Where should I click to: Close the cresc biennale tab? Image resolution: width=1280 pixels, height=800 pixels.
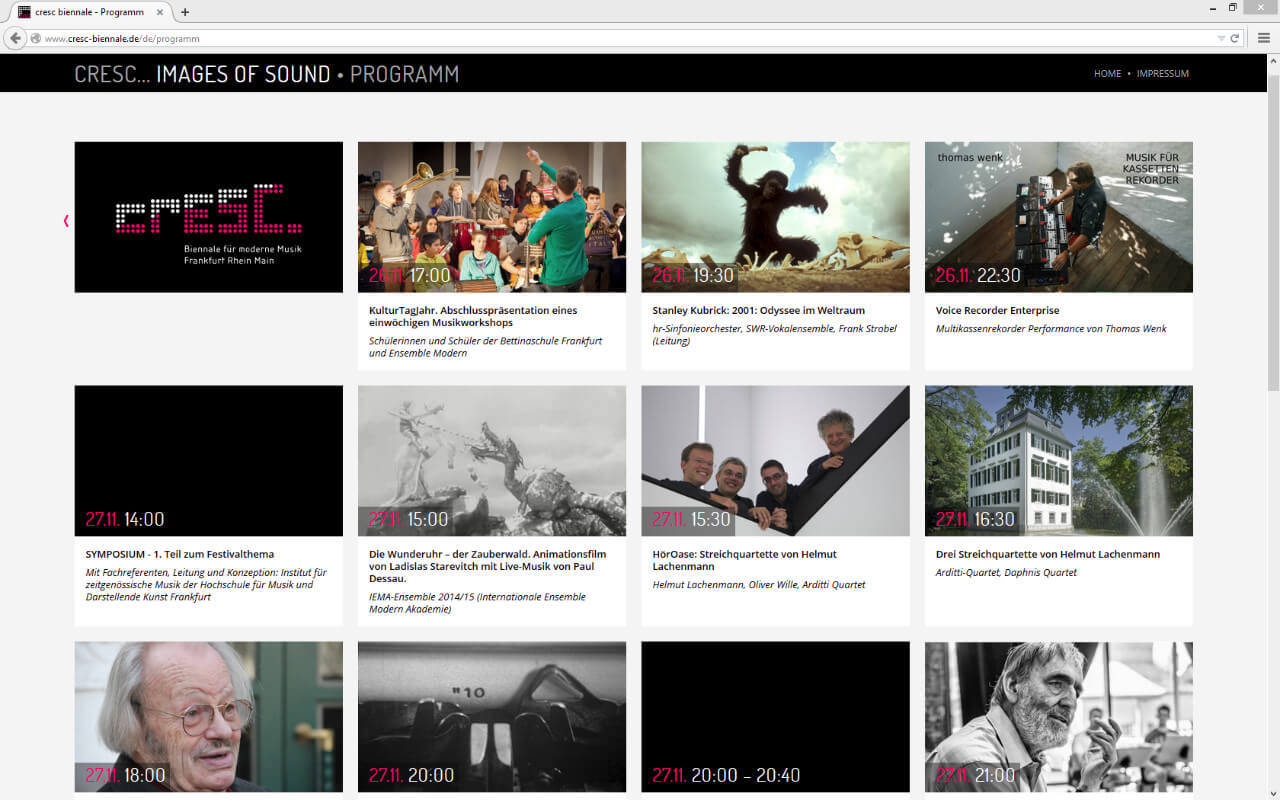pyautogui.click(x=160, y=12)
